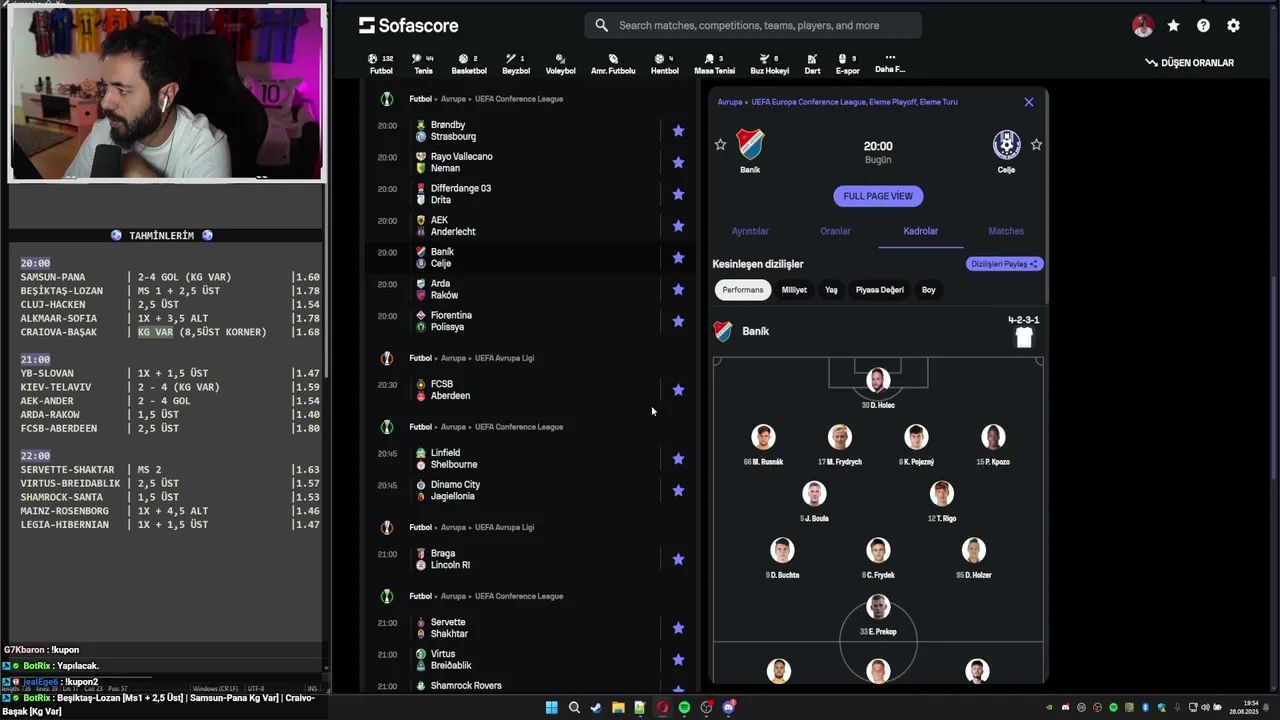Open the Dart sport category

pos(812,64)
